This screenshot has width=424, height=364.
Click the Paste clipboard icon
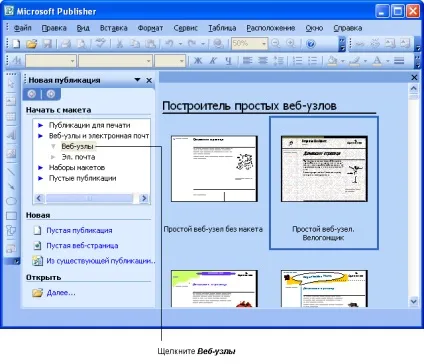tap(151, 44)
